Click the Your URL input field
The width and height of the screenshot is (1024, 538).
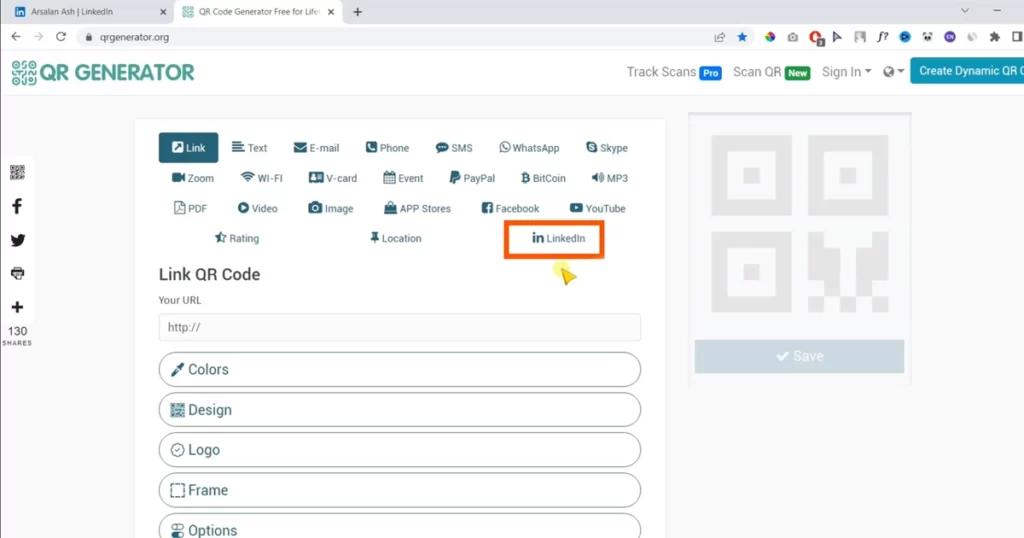400,327
